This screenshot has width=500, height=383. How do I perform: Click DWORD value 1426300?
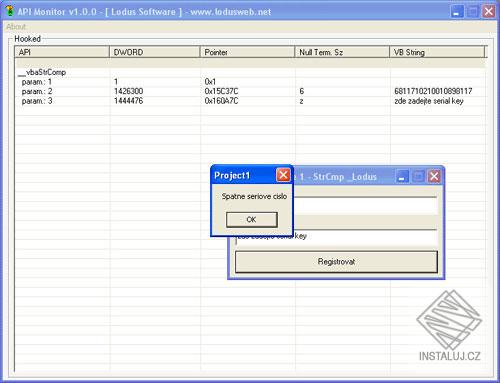[129, 91]
